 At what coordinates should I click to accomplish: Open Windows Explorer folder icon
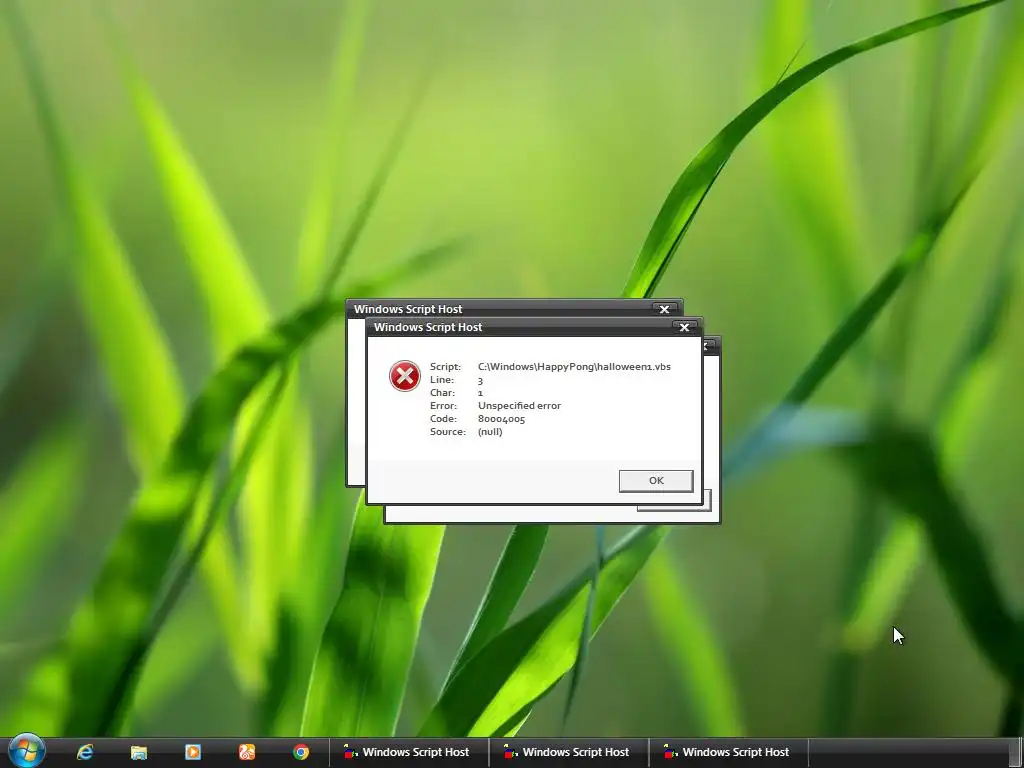point(138,752)
